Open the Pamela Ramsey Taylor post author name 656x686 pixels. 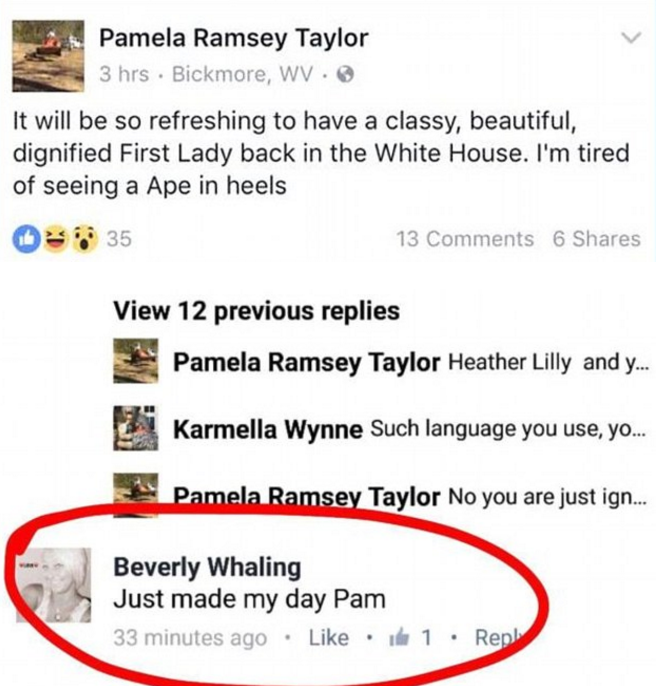(234, 38)
